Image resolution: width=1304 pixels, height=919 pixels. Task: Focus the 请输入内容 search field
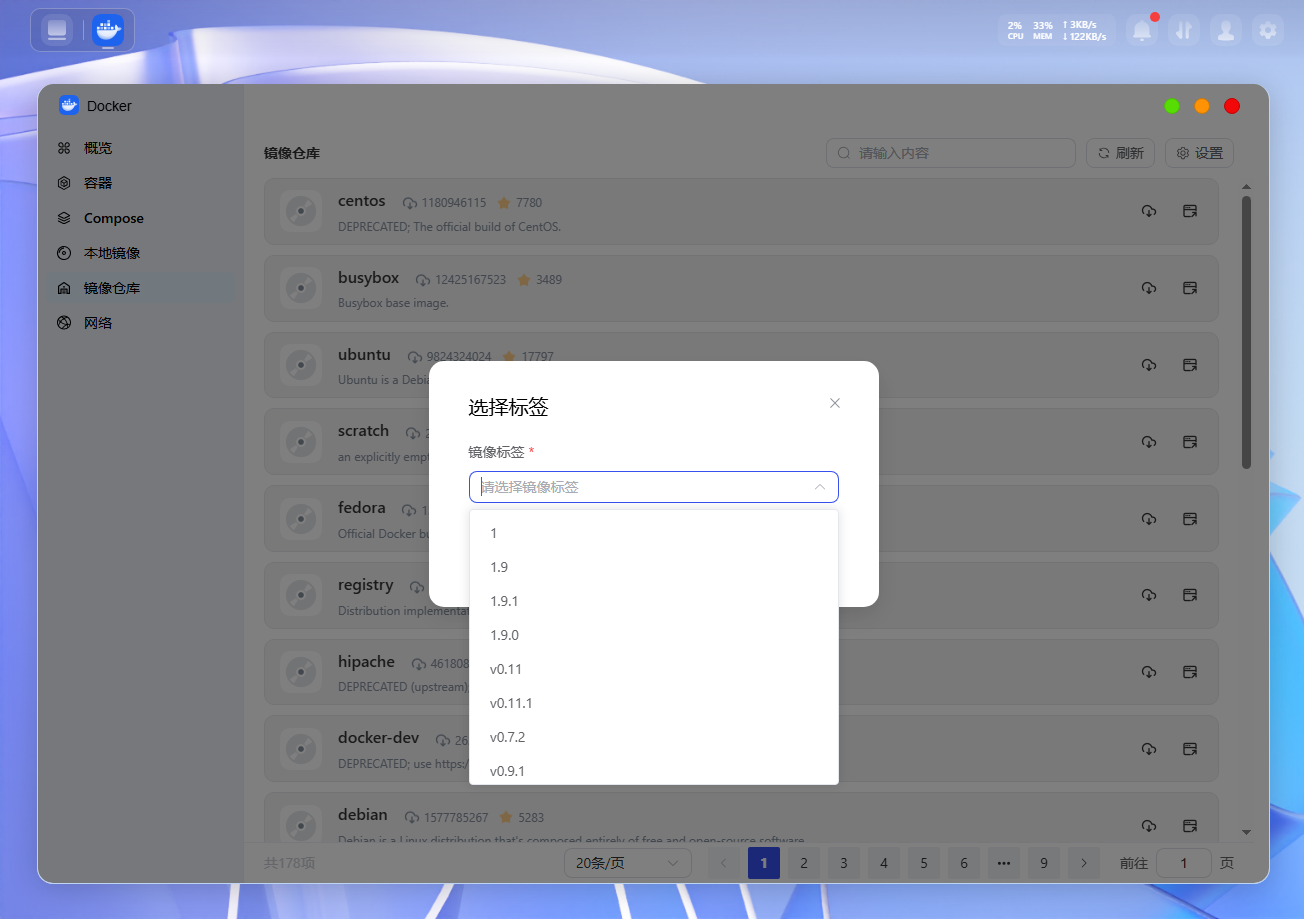pos(951,153)
